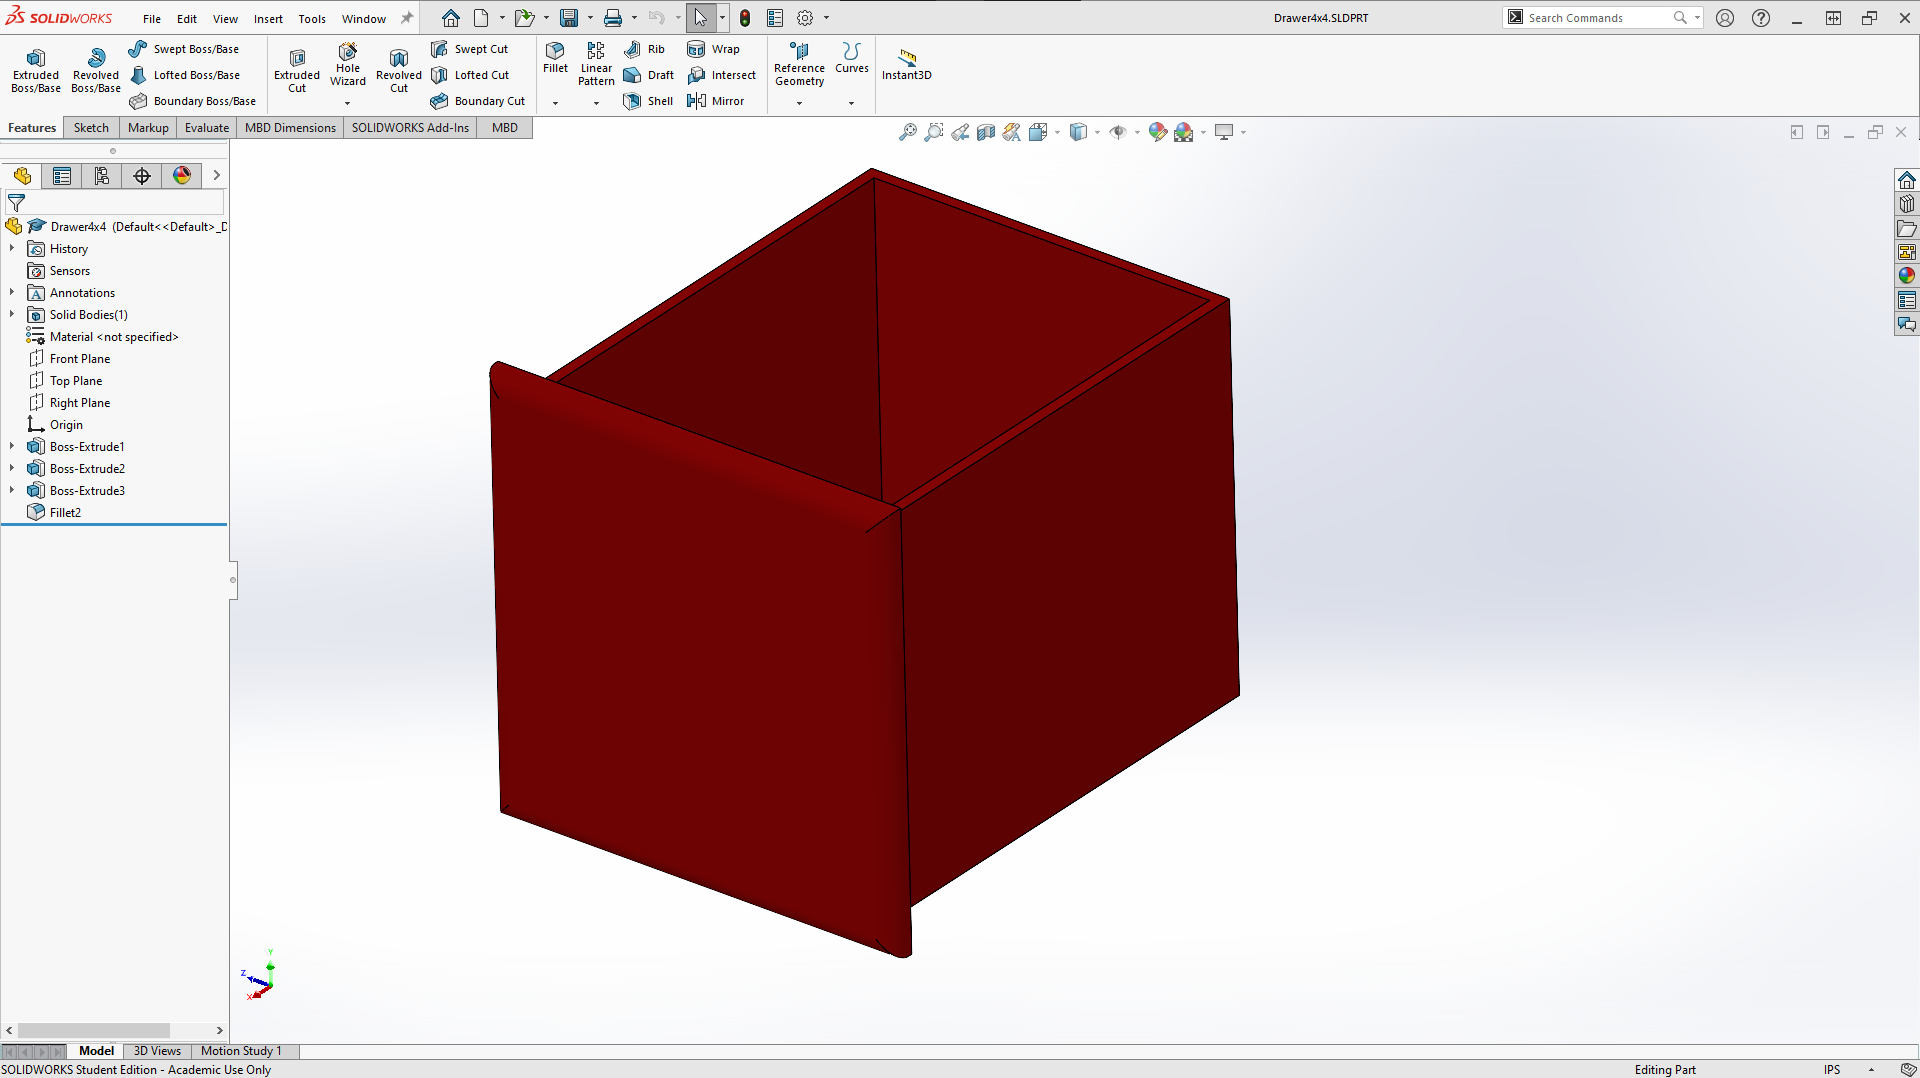Toggle the Hide/Show Items eye icon
The width and height of the screenshot is (1920, 1078).
point(1120,131)
